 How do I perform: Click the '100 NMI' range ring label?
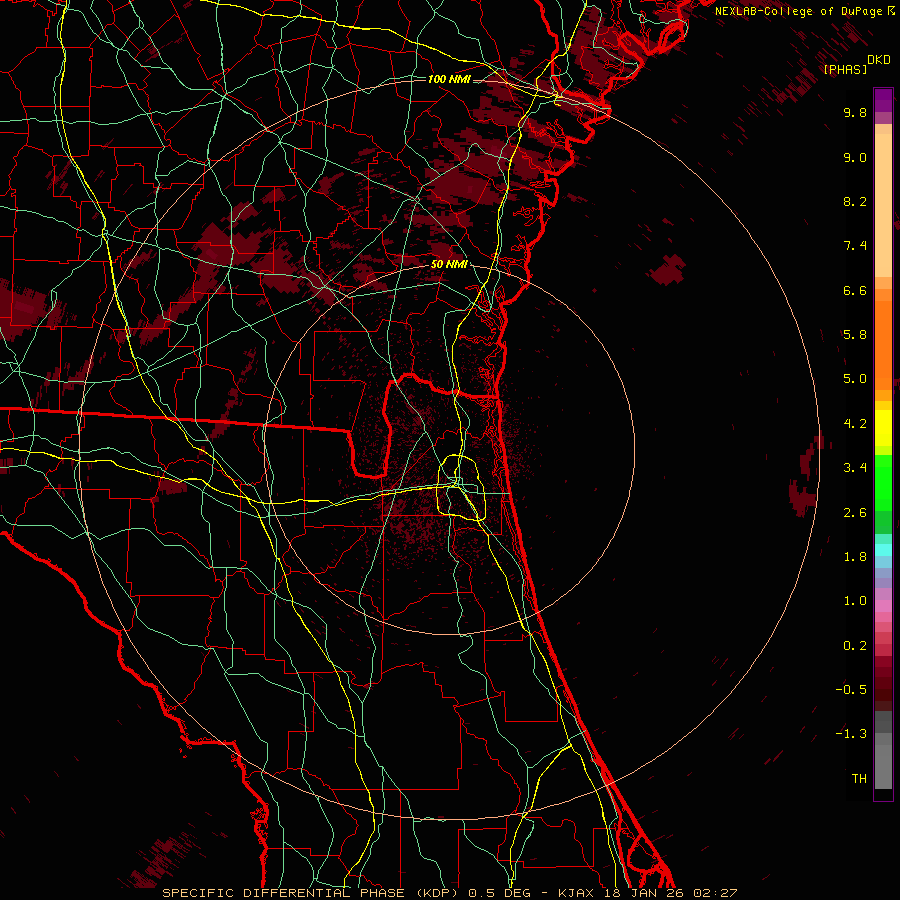(449, 79)
